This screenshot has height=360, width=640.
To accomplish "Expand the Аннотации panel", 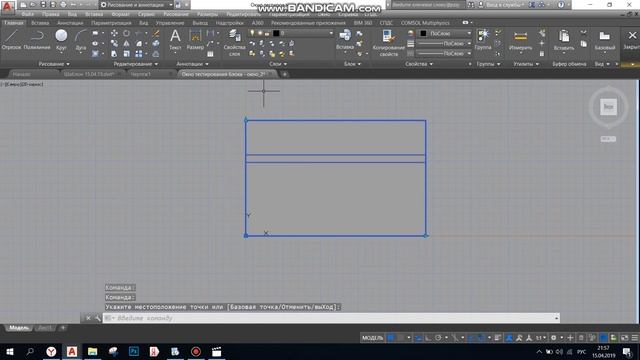I will coord(192,64).
